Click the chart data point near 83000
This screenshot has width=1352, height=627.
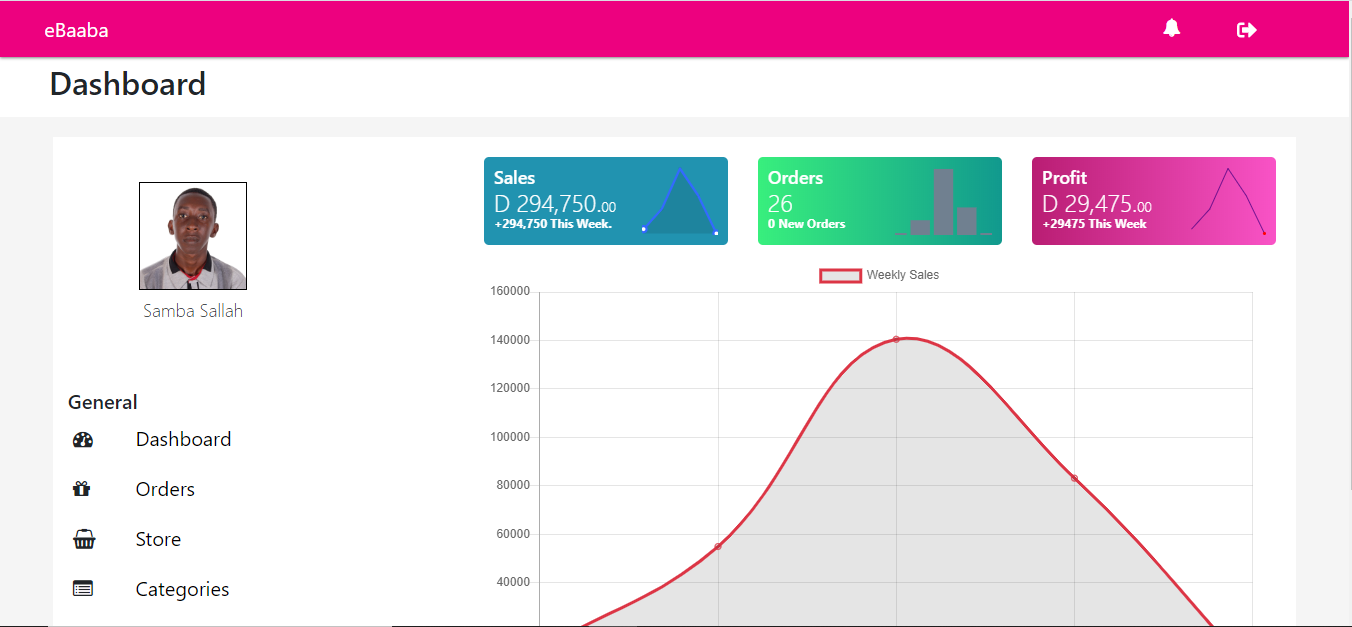click(x=1075, y=478)
